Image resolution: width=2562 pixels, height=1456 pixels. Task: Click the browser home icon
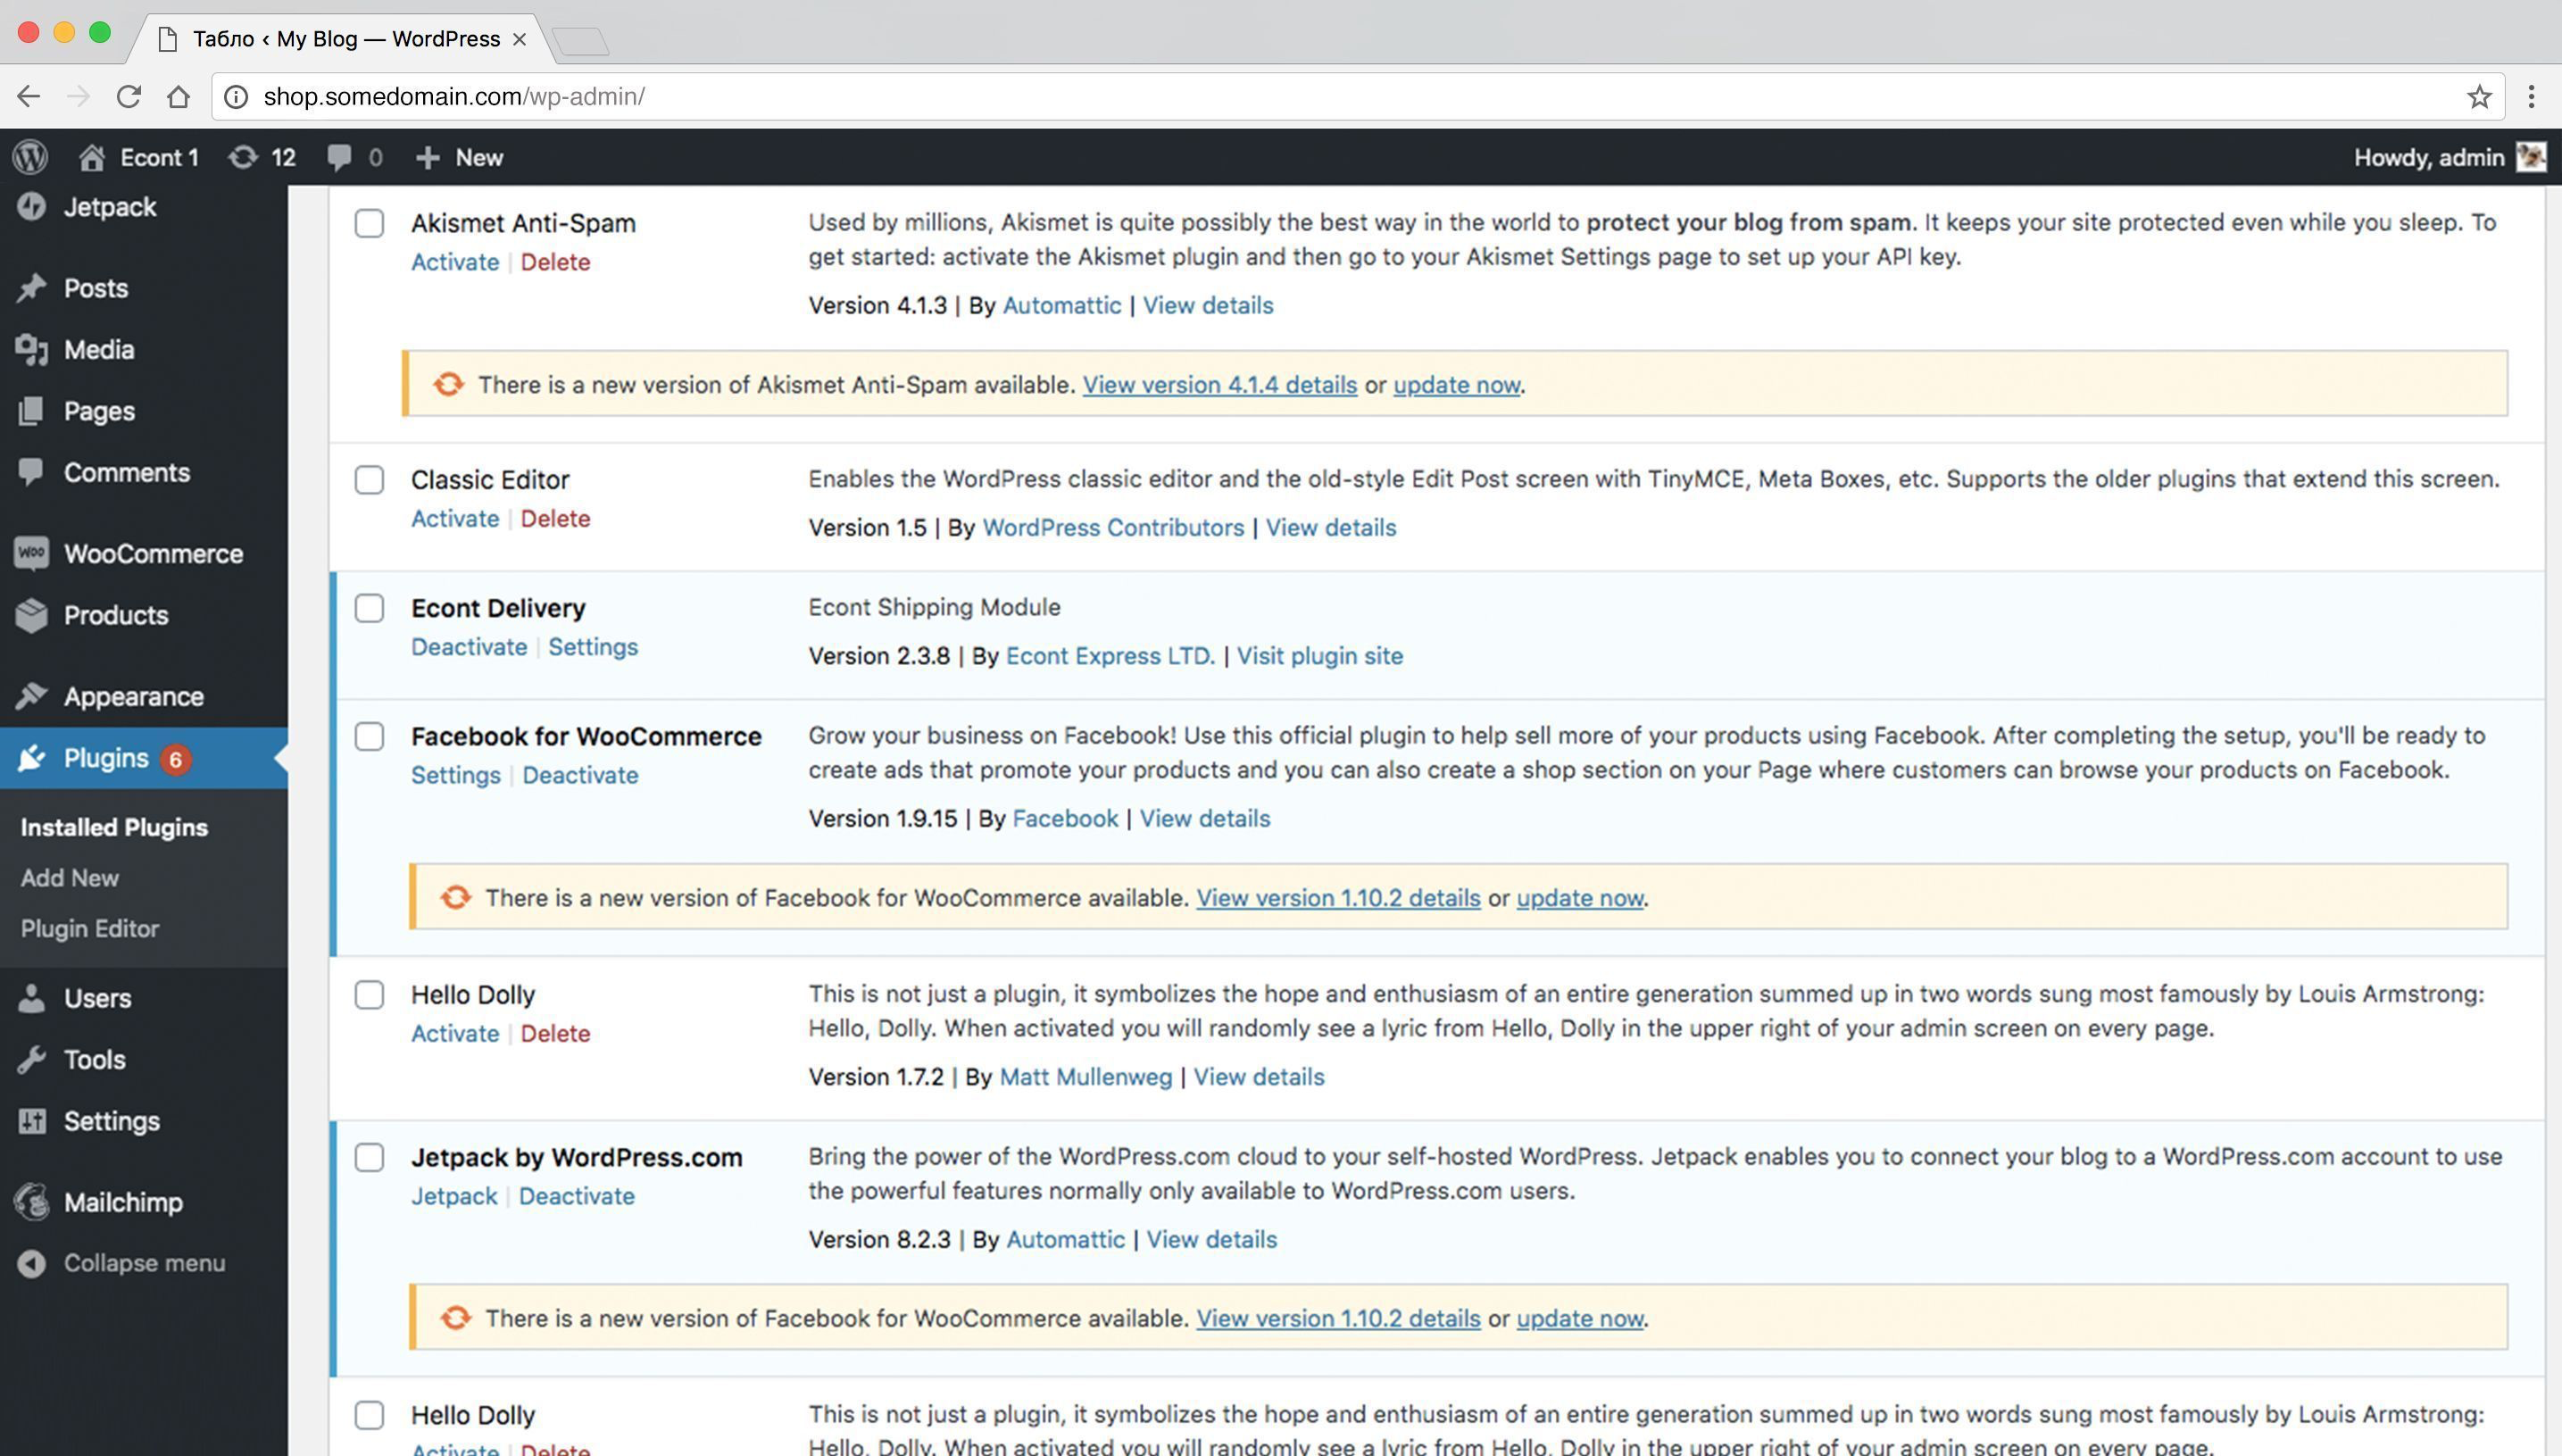point(178,96)
